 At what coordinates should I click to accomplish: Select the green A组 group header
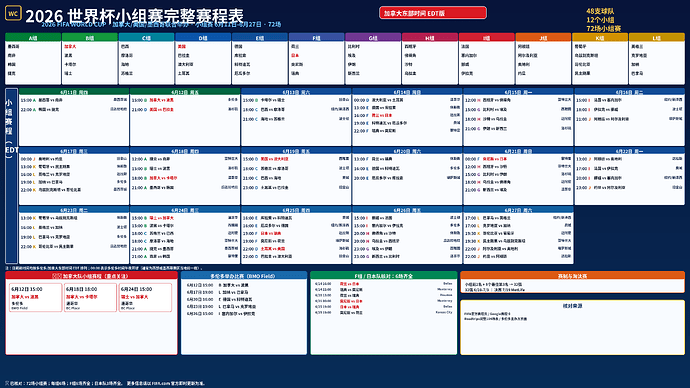[33, 38]
